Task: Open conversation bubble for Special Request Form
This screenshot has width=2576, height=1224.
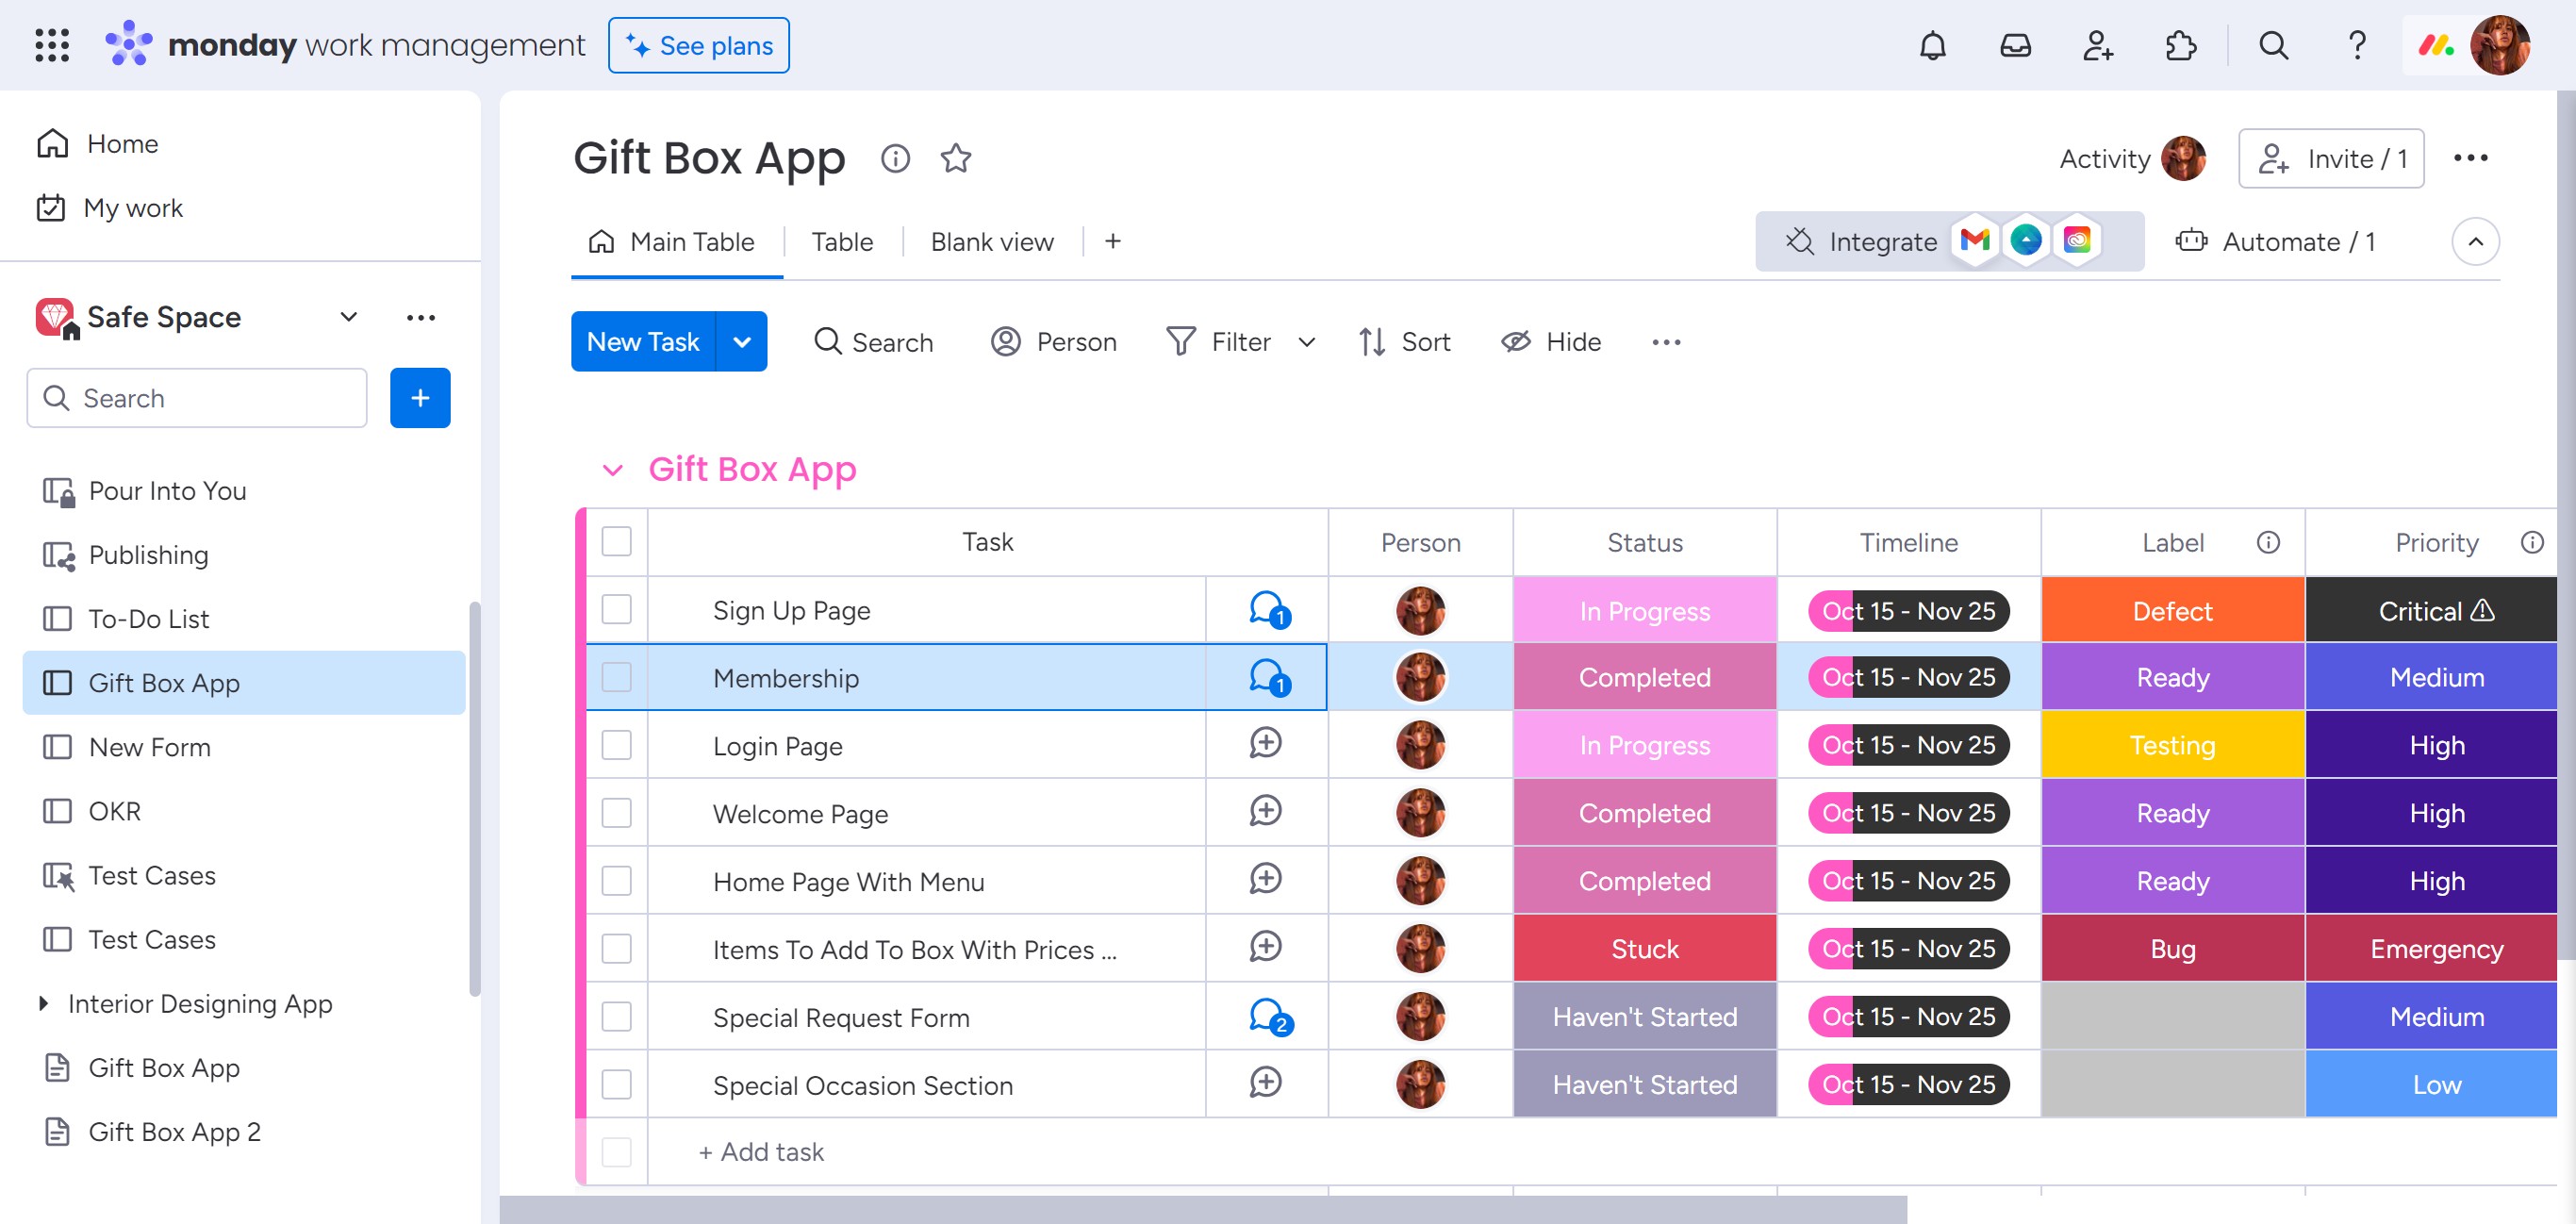Action: 1268,1017
